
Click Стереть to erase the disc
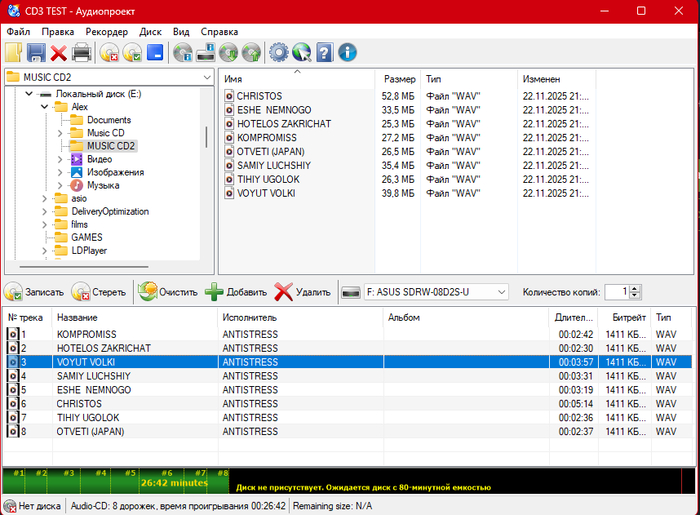click(98, 292)
